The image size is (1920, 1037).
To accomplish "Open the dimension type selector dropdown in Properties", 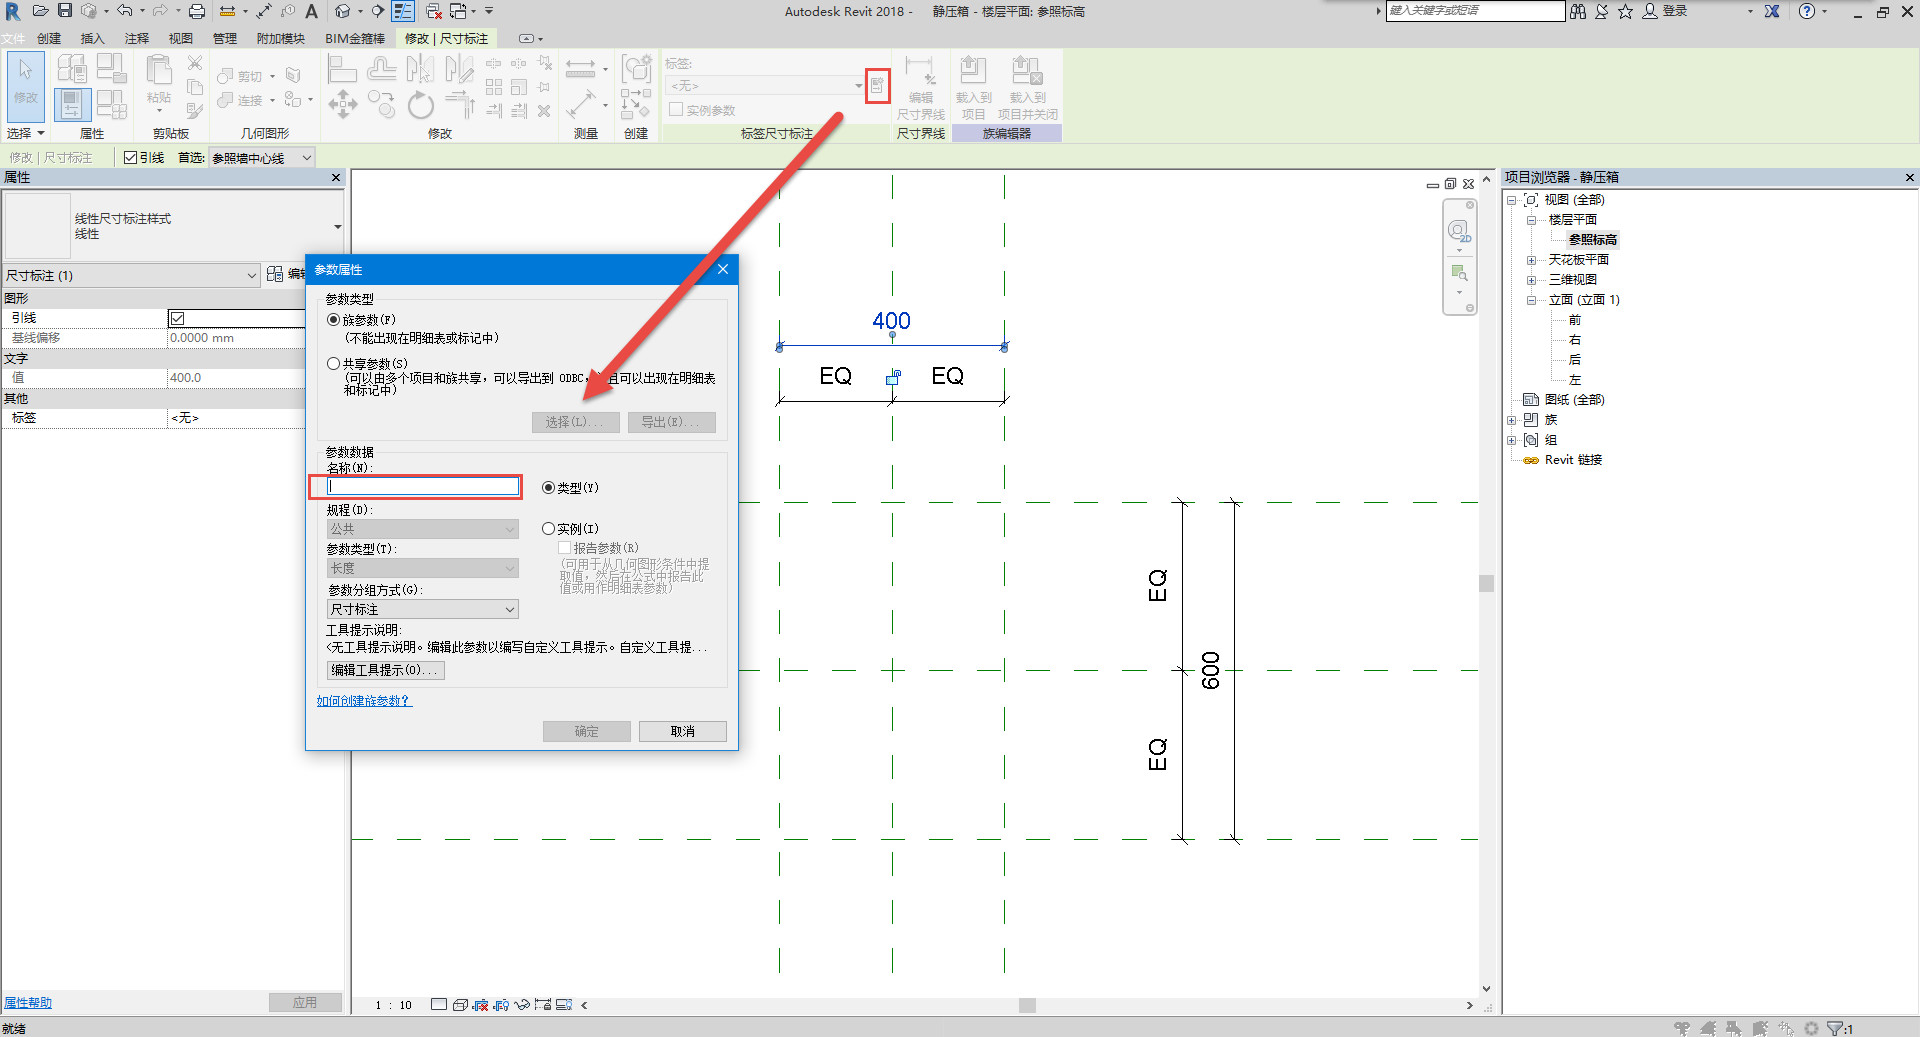I will coord(173,226).
